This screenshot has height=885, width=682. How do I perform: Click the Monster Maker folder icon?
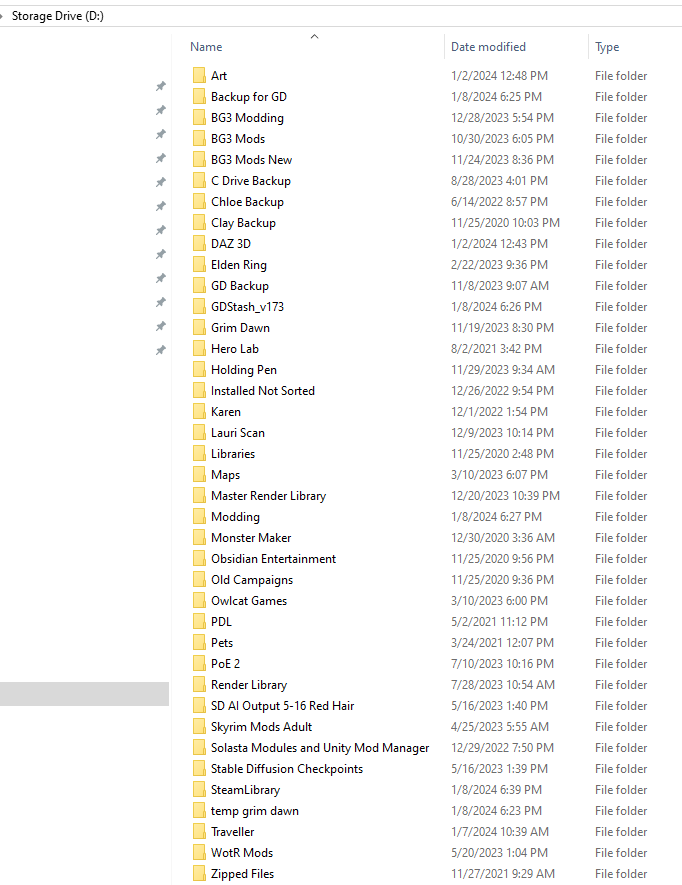(x=199, y=537)
